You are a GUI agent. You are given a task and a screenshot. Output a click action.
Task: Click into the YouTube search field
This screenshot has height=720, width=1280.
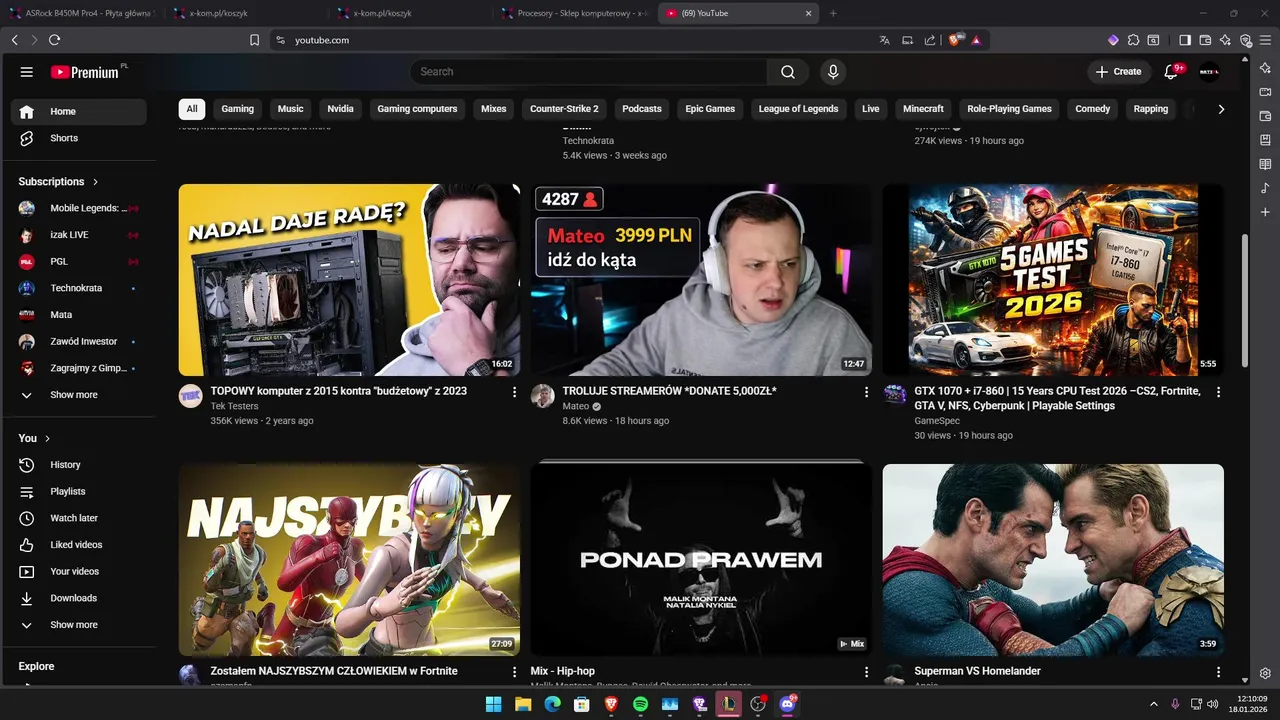pos(590,72)
